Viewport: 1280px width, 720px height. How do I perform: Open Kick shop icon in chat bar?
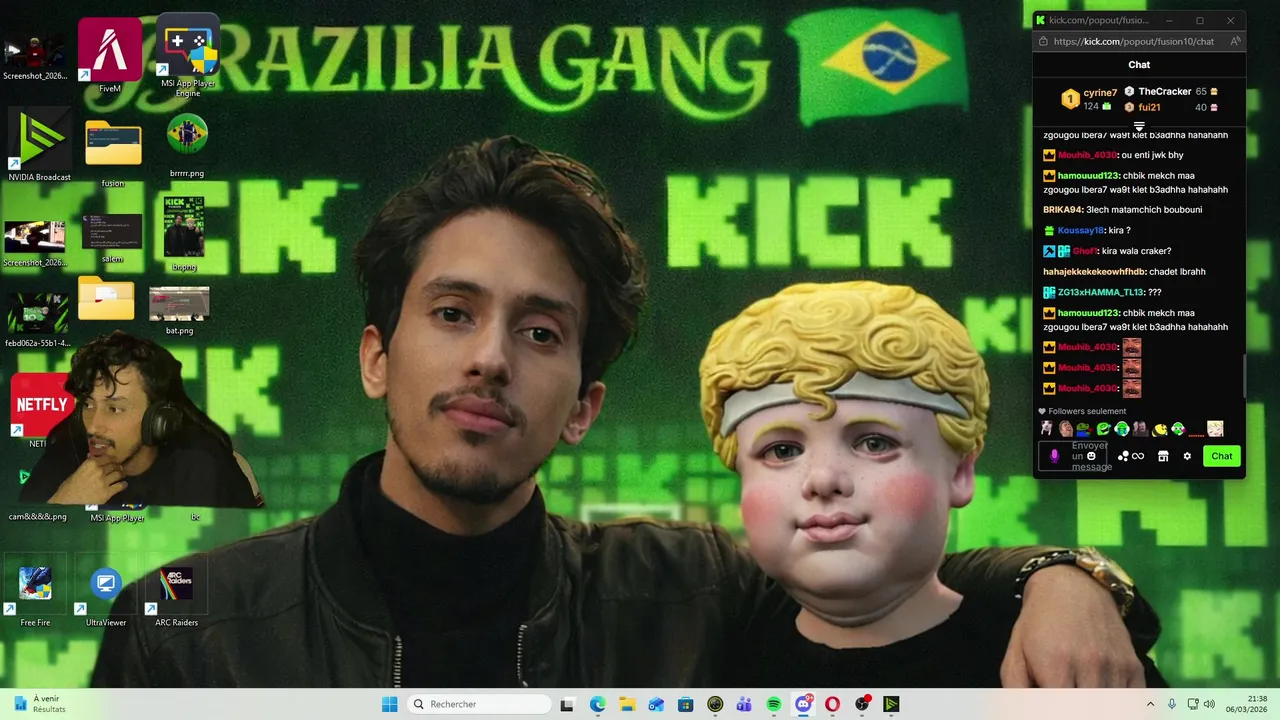tap(1163, 456)
